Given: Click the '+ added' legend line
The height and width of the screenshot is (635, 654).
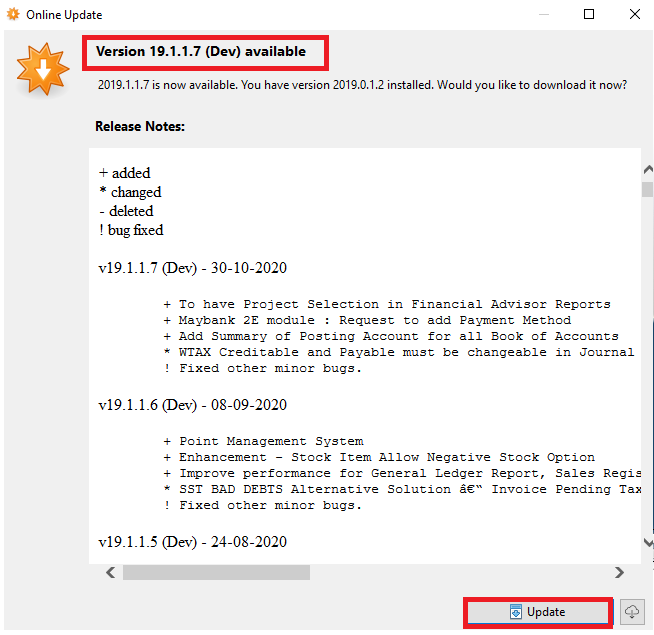Looking at the screenshot, I should click(x=124, y=173).
